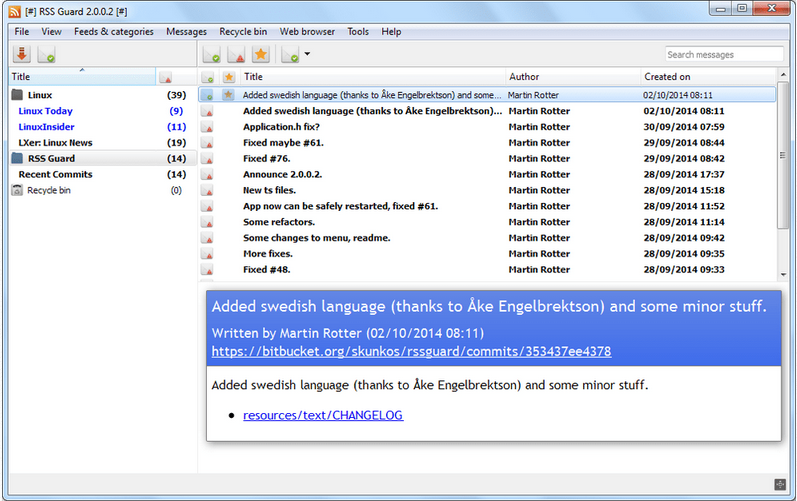The width and height of the screenshot is (797, 501).
Task: Click the unread icon beside 'Some refactors.'
Action: 207,222
